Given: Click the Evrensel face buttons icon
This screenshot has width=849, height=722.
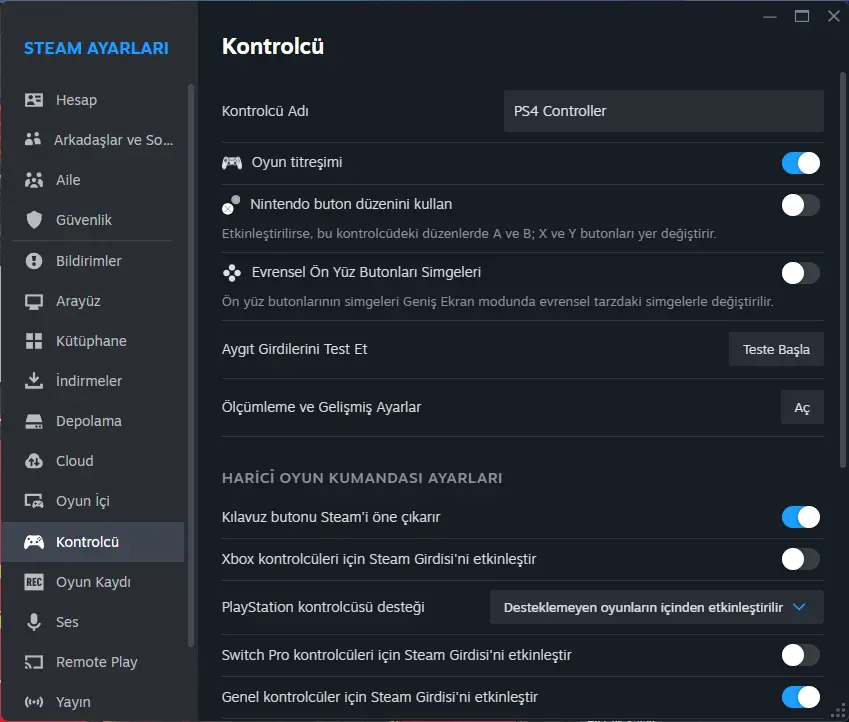Looking at the screenshot, I should coord(232,272).
